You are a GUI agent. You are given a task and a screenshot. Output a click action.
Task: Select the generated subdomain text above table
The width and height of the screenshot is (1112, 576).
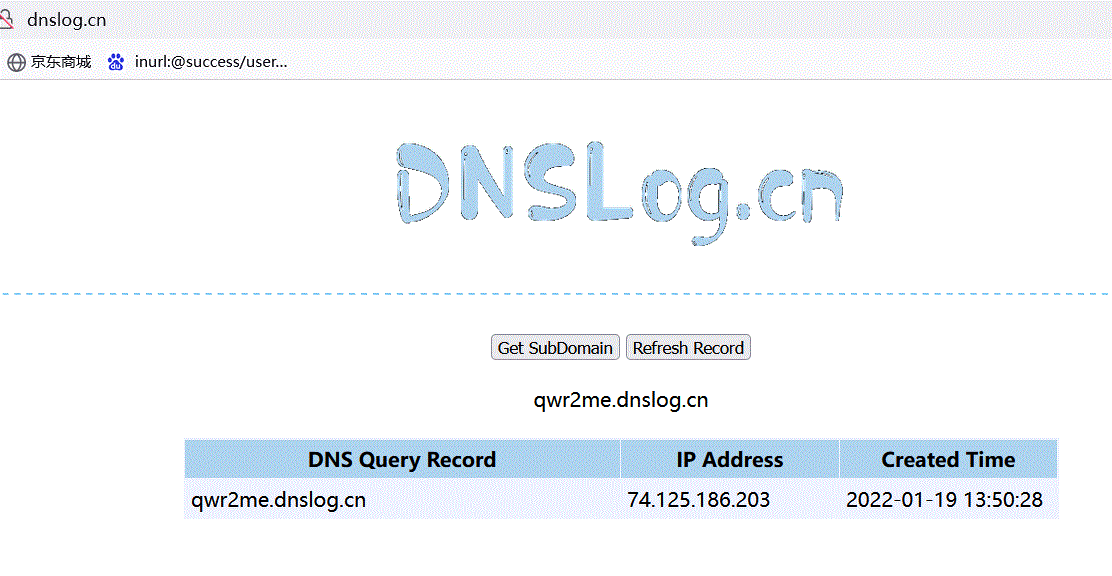(621, 400)
